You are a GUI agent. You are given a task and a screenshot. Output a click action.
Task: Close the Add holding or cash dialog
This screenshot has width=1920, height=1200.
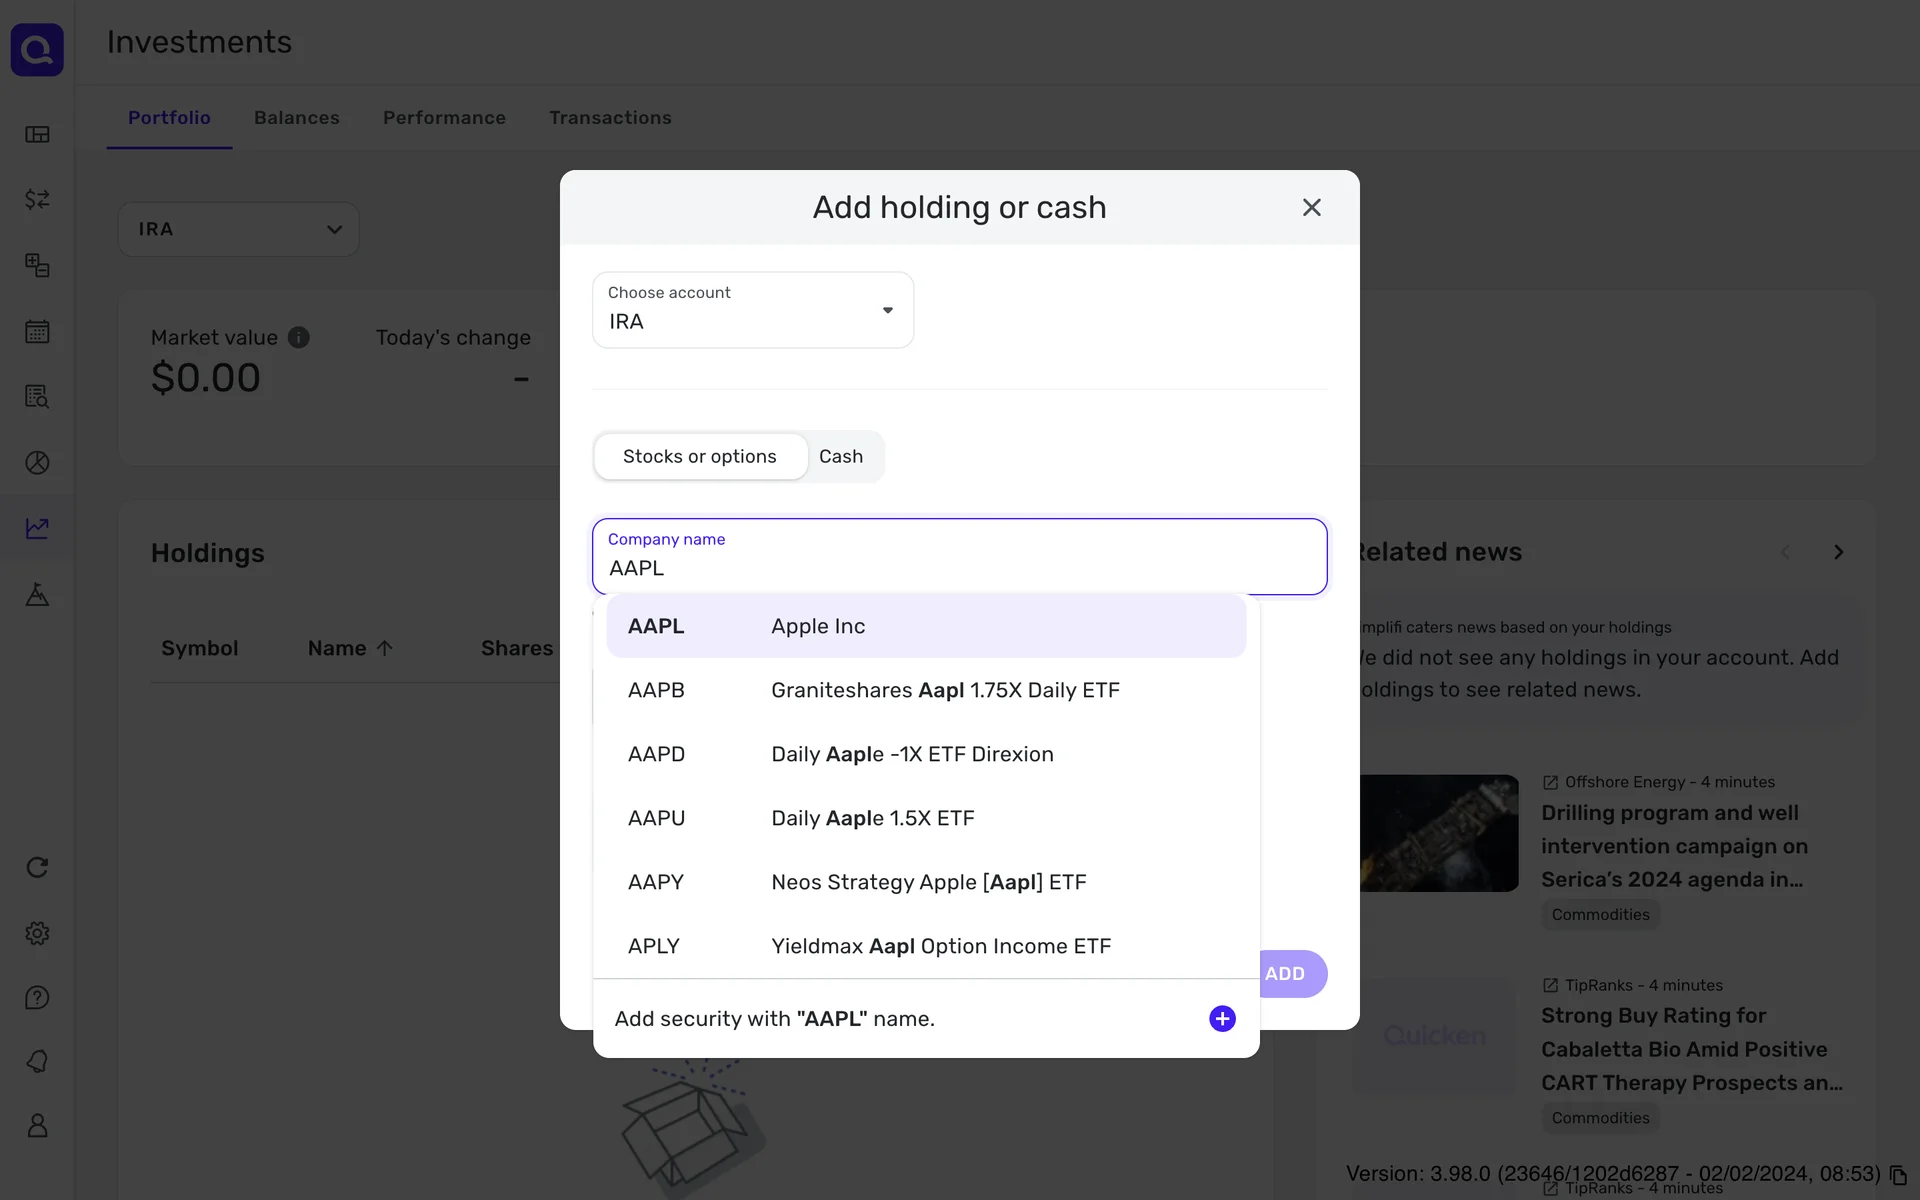[1311, 207]
